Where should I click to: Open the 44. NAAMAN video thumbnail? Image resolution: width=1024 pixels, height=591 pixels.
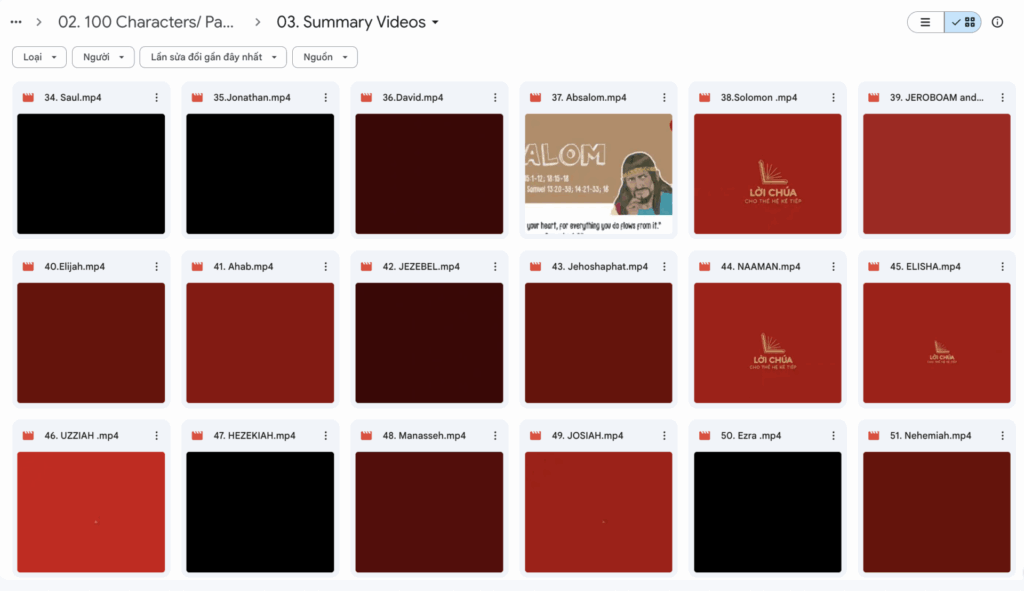767,343
